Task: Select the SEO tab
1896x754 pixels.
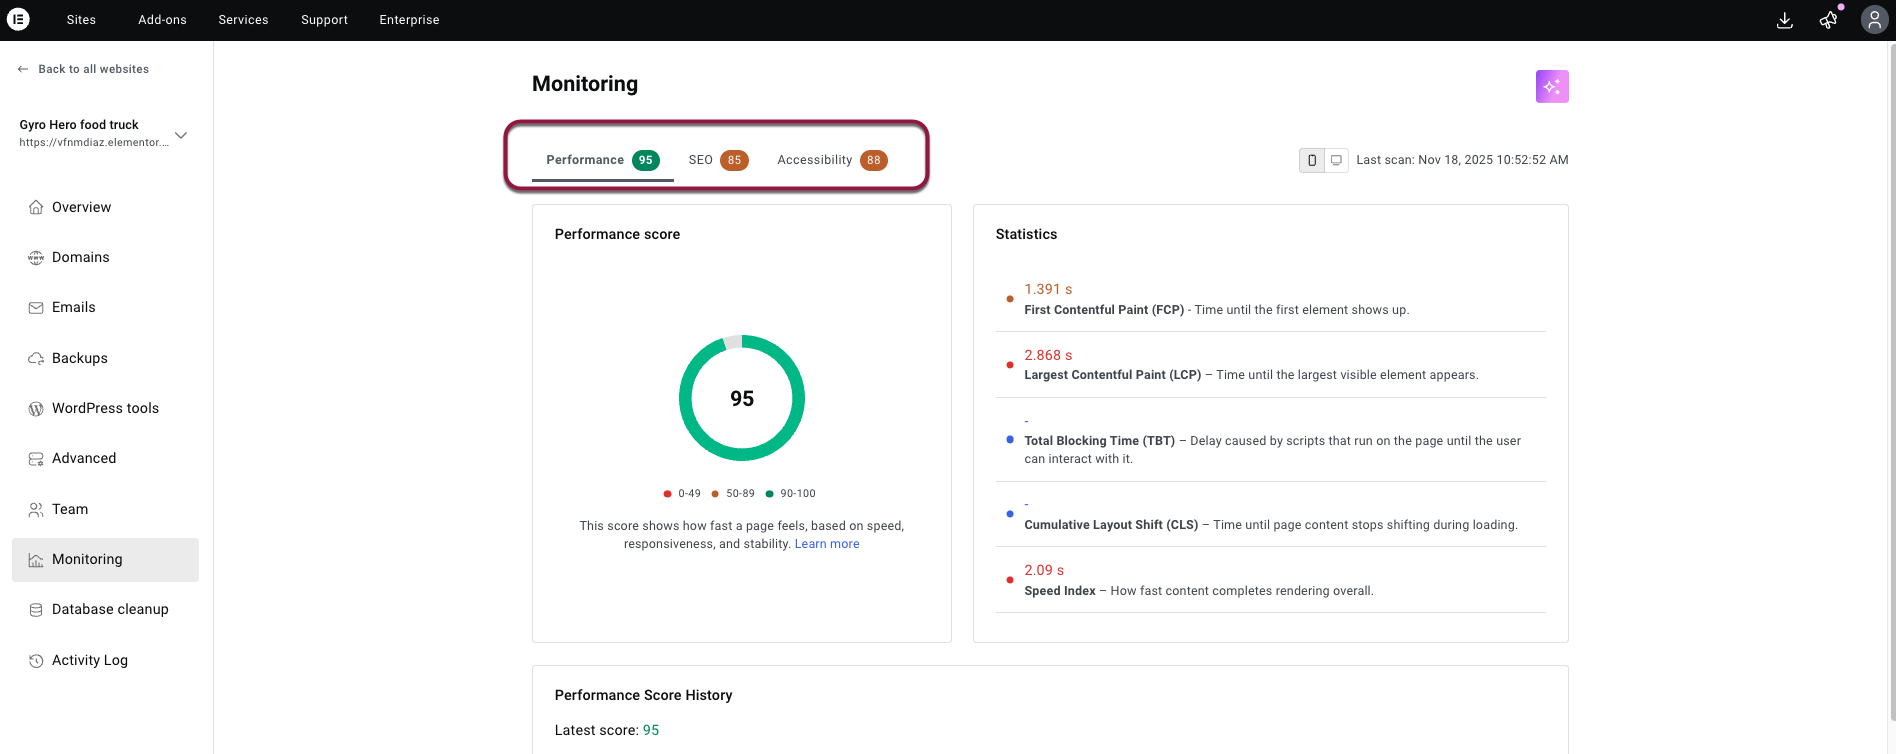Action: coord(717,160)
